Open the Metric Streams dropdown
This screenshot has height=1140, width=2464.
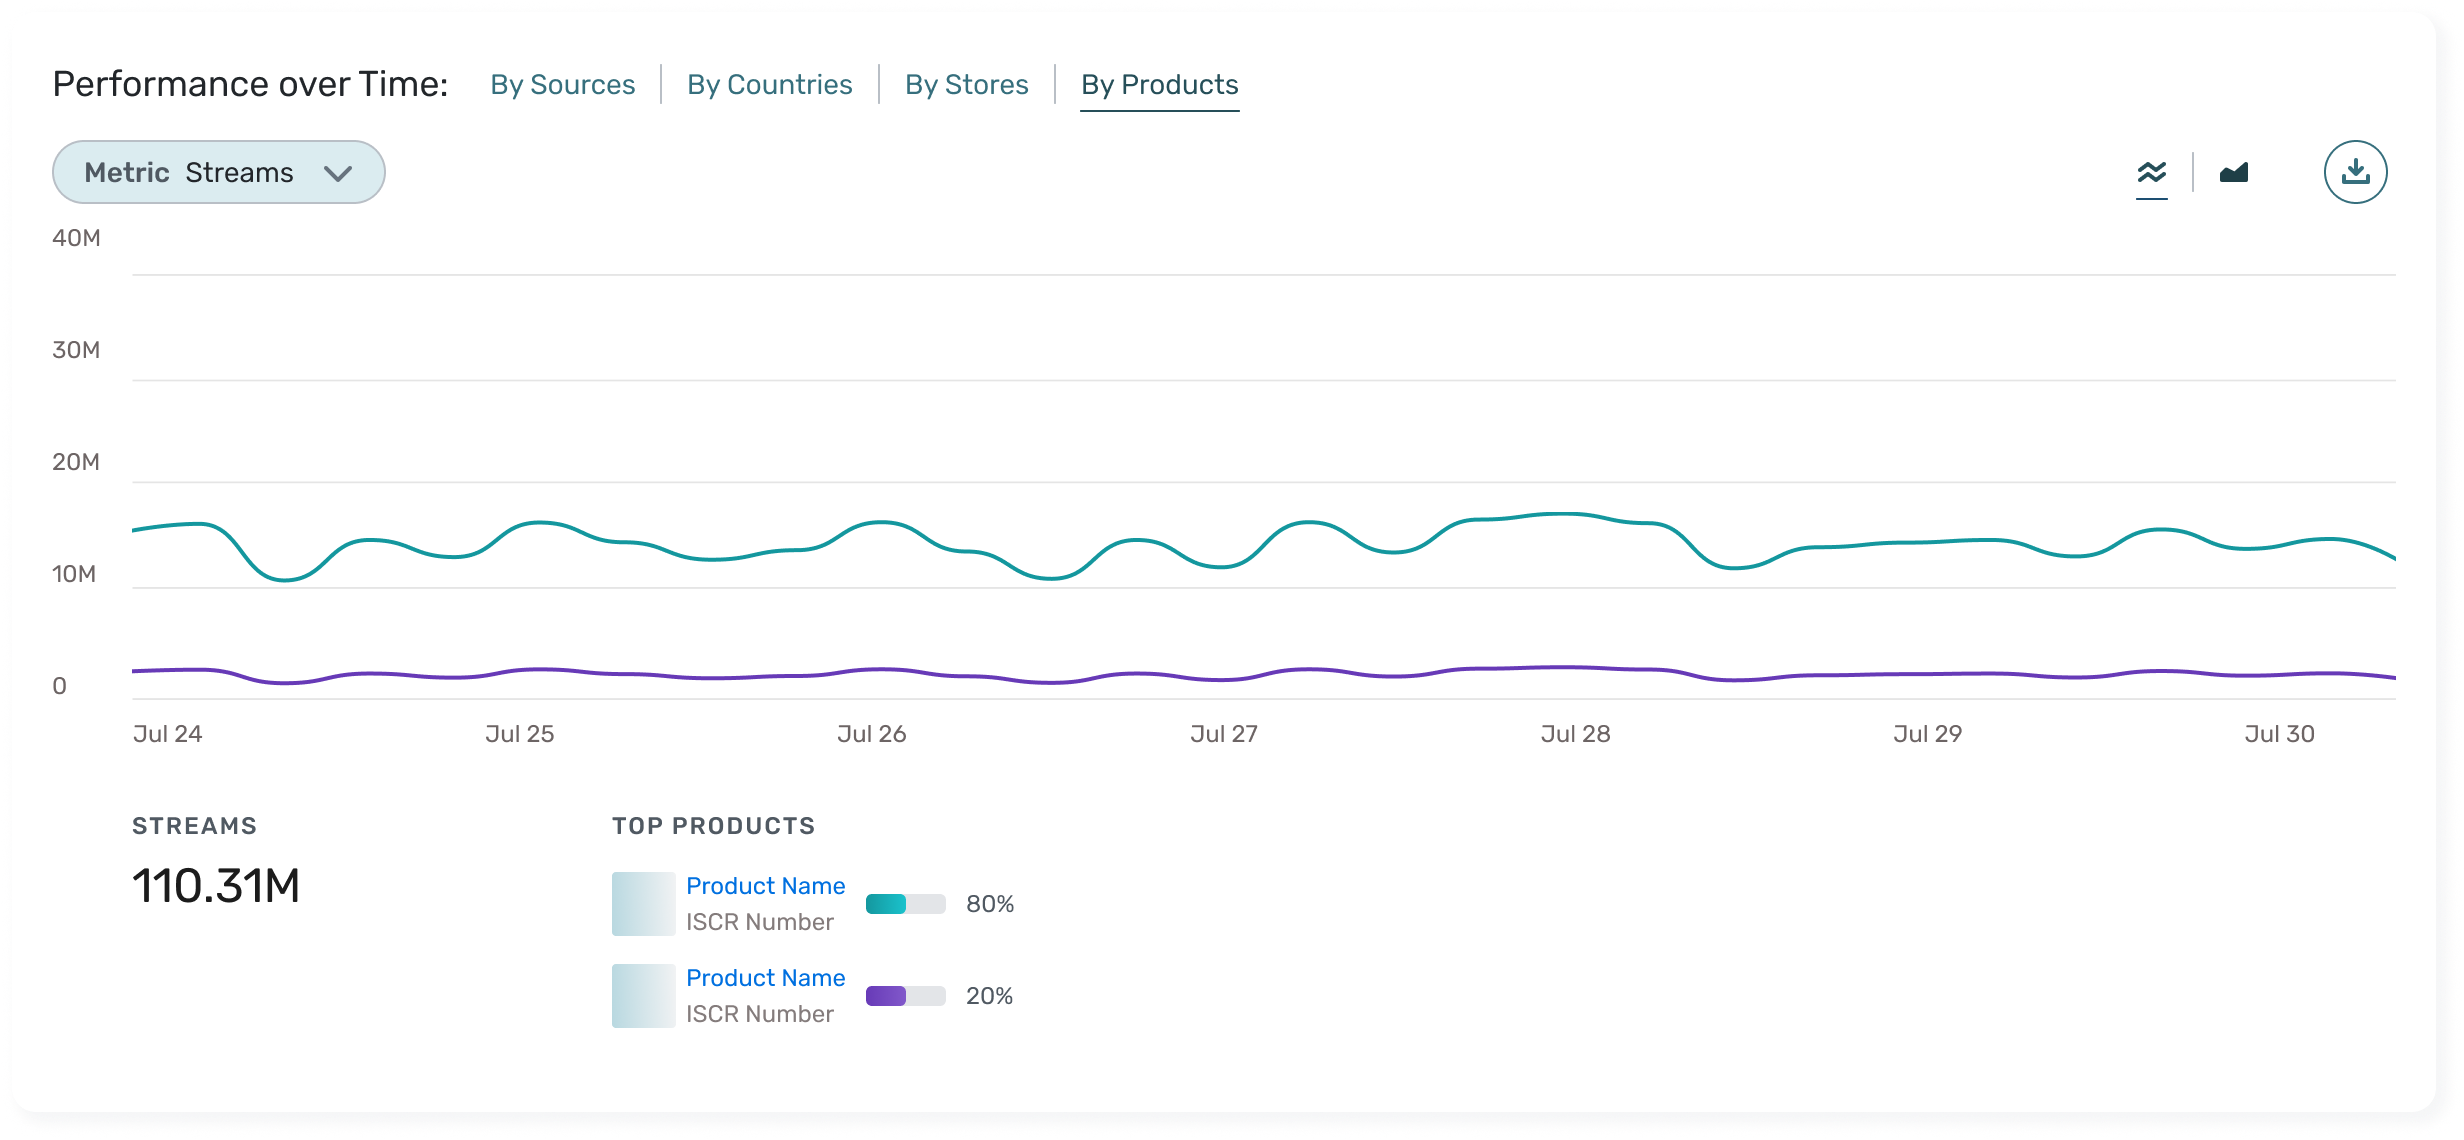tap(218, 172)
